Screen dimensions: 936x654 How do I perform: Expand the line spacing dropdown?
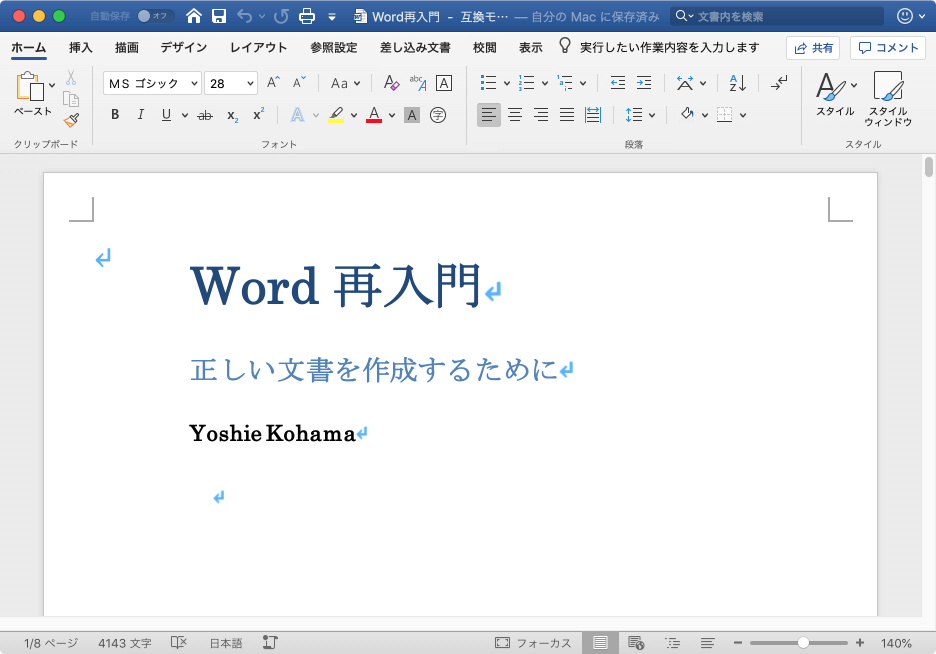tap(652, 115)
